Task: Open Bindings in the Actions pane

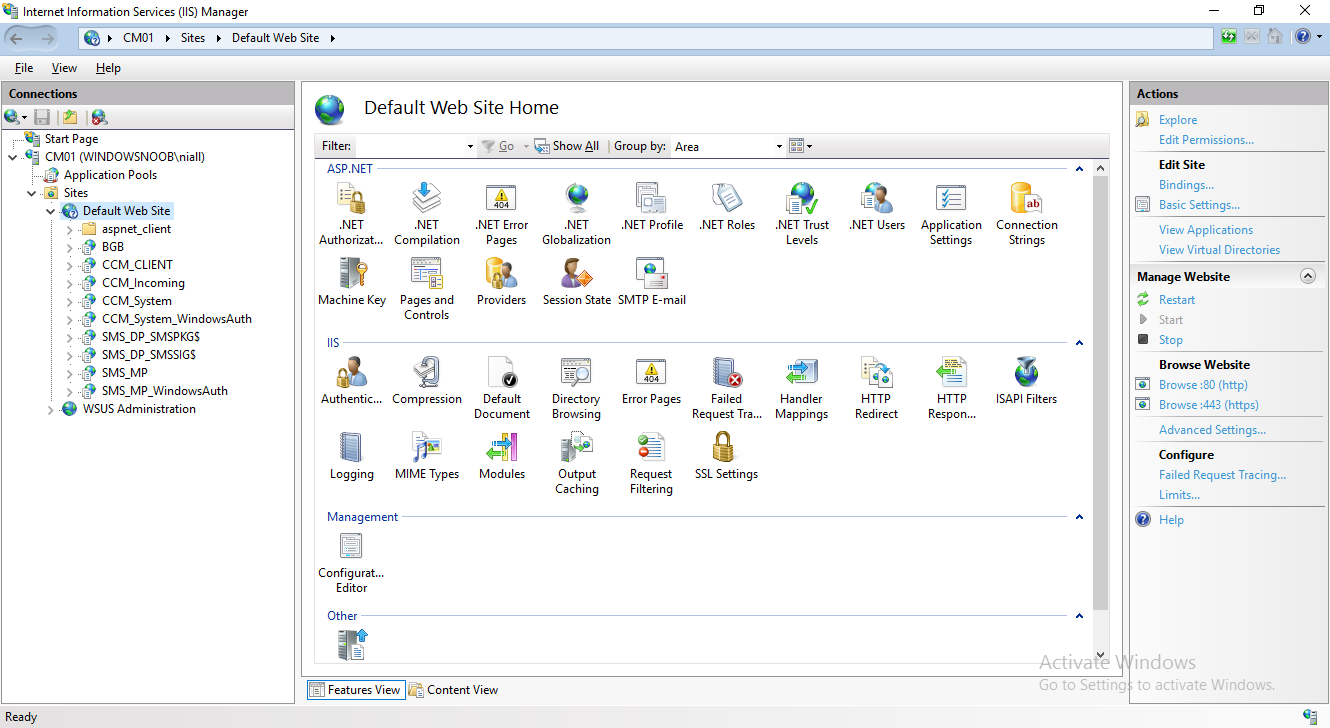Action: (1186, 185)
